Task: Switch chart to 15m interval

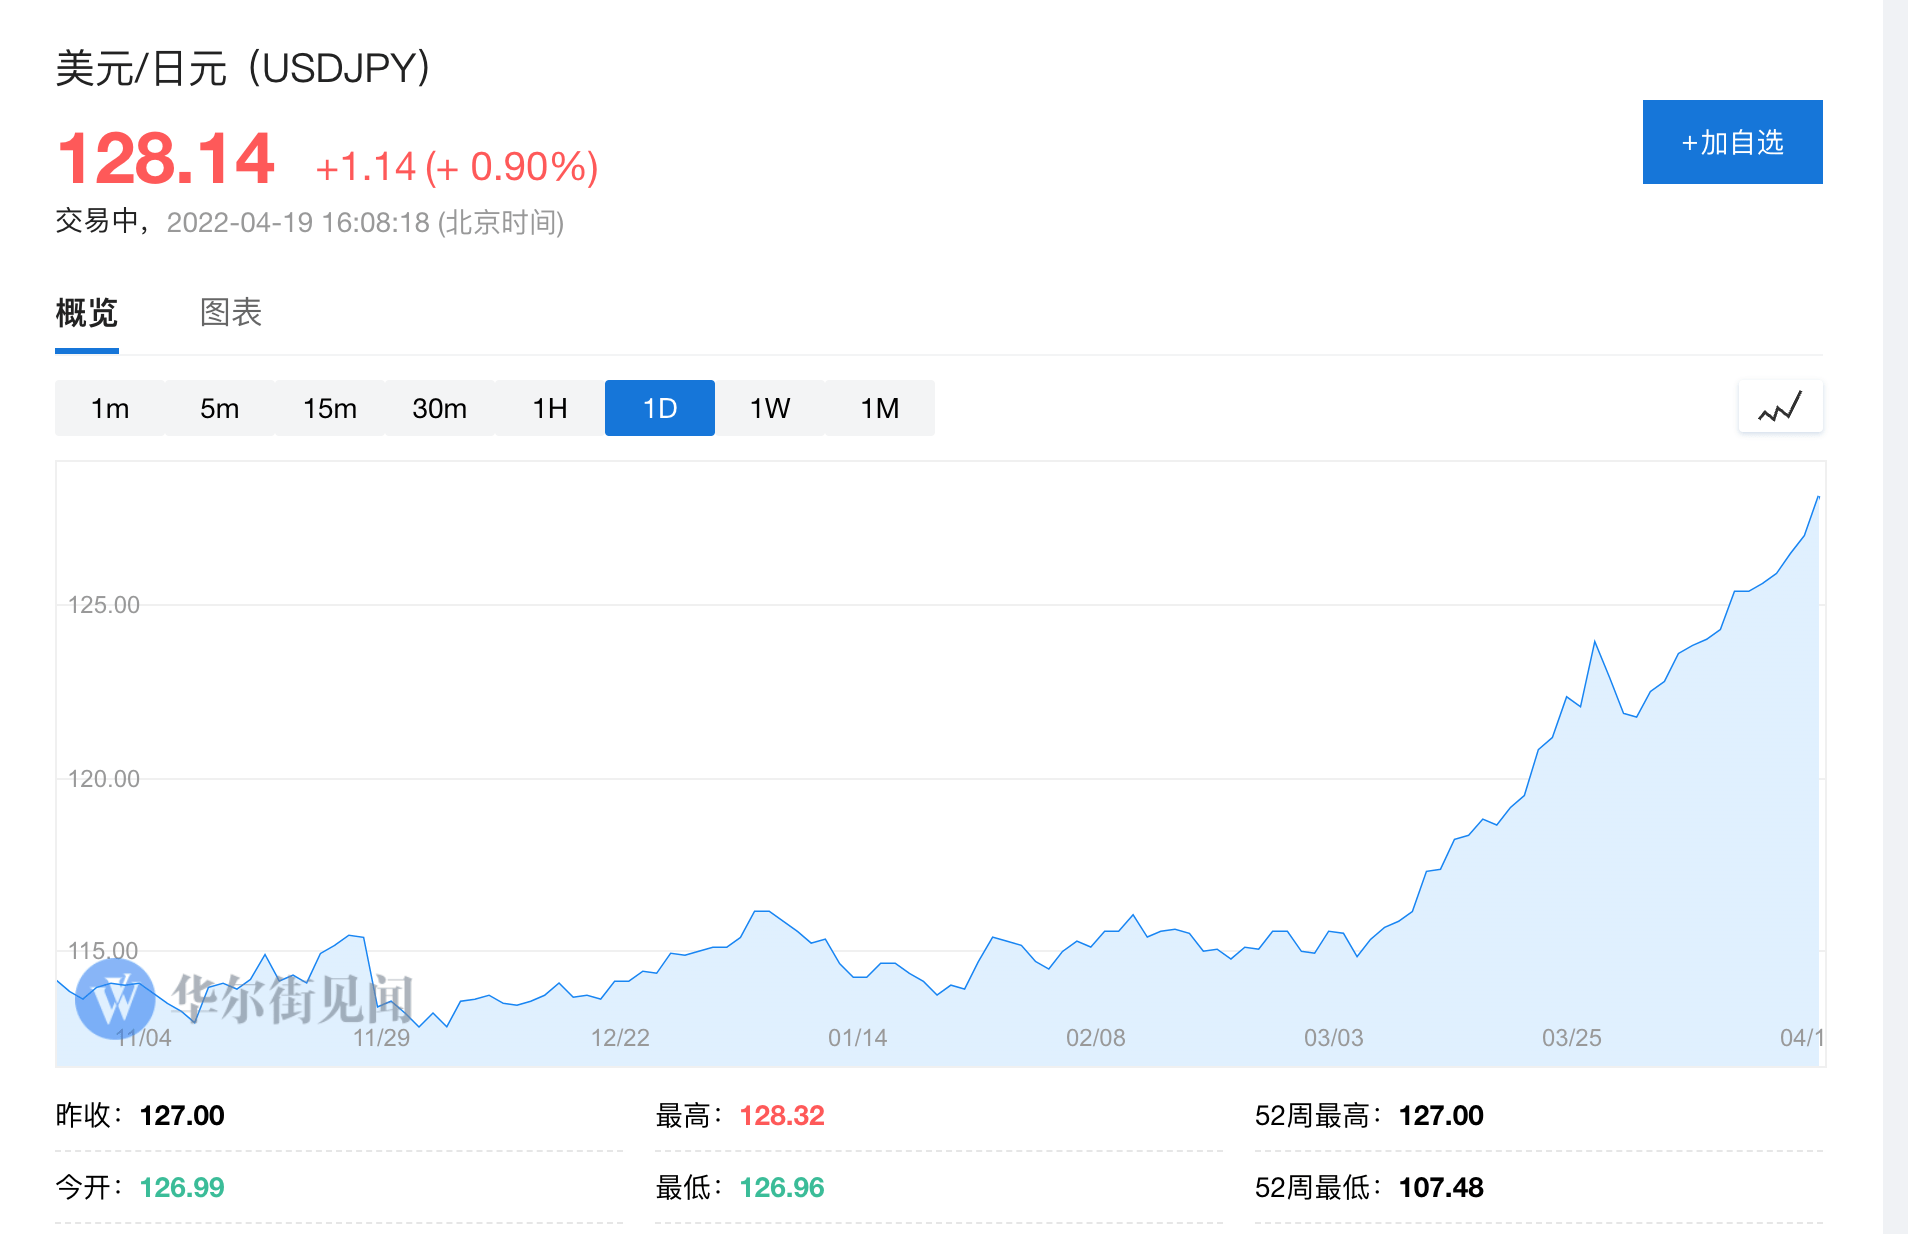Action: tap(330, 408)
